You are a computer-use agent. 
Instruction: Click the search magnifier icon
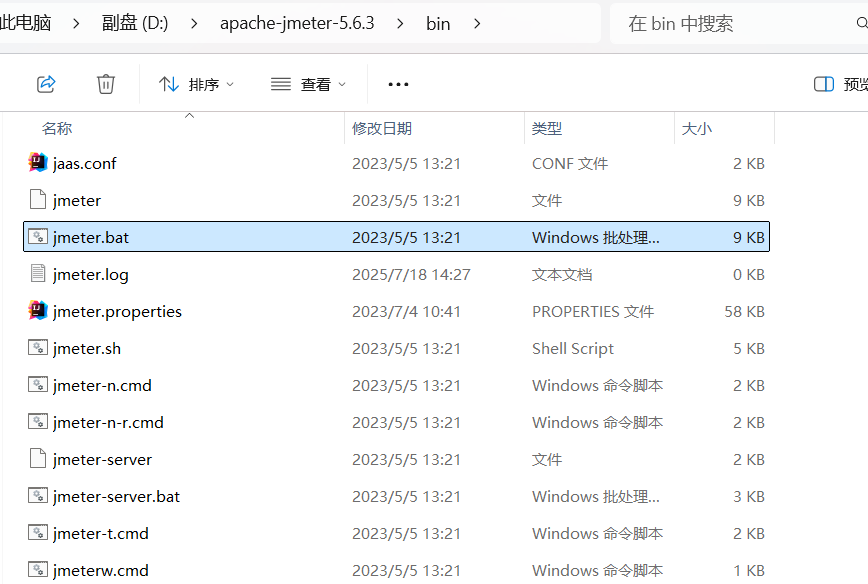(x=861, y=23)
